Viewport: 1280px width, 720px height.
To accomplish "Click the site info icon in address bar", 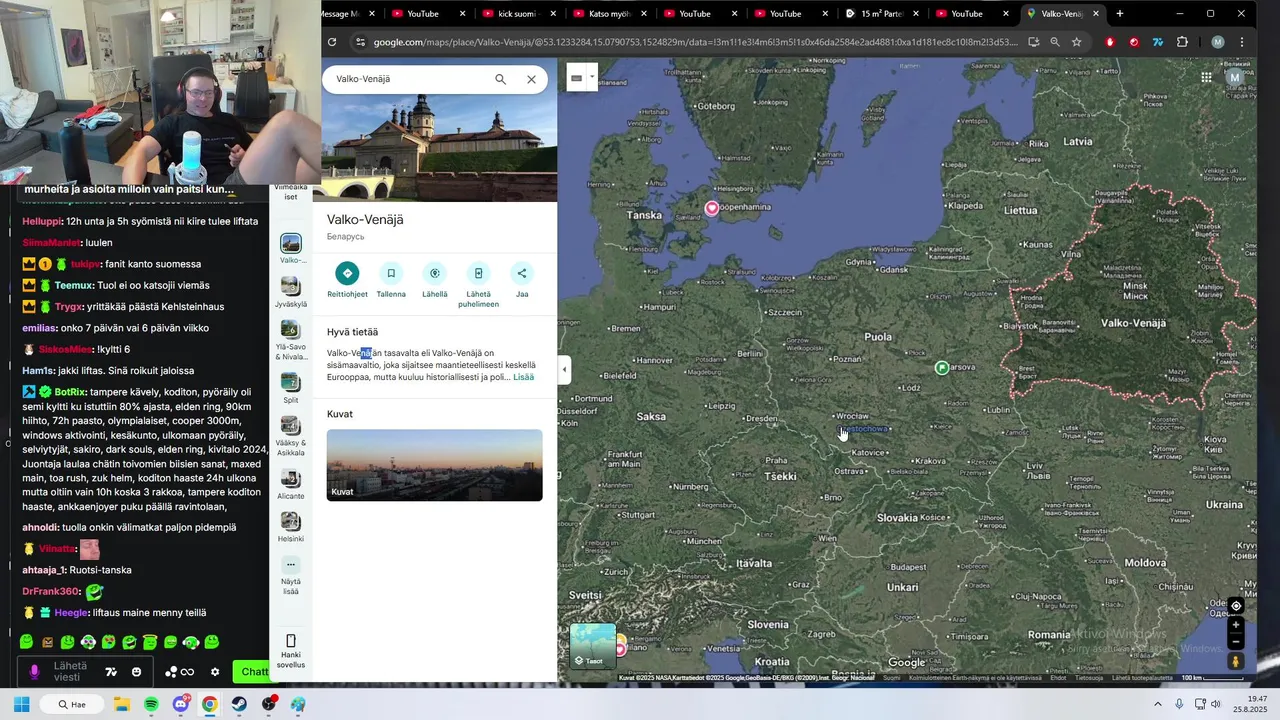I will 360,42.
